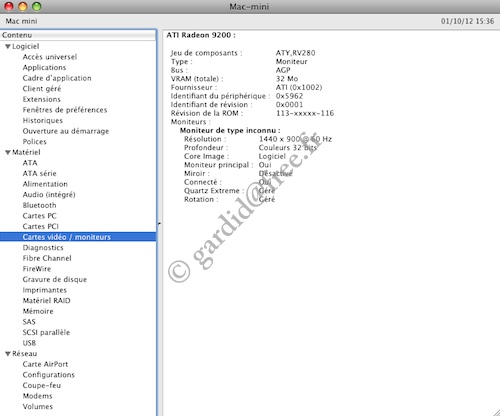The image size is (500, 416).
Task: Open Diagnostics hardware entry
Action: point(43,248)
